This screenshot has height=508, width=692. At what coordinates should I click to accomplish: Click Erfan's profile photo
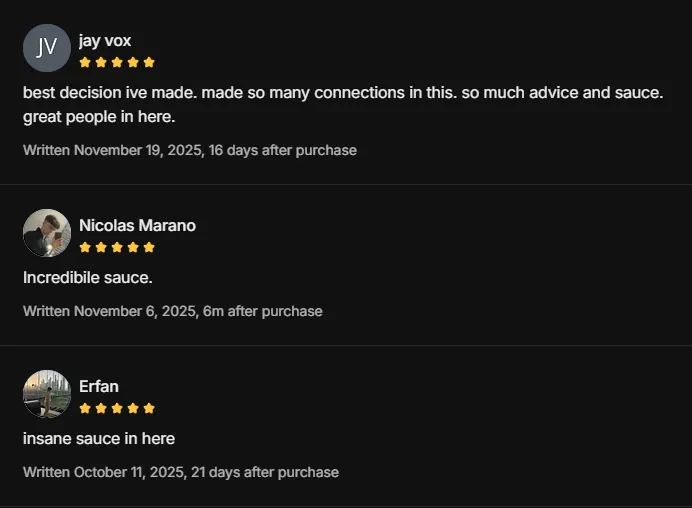46,394
